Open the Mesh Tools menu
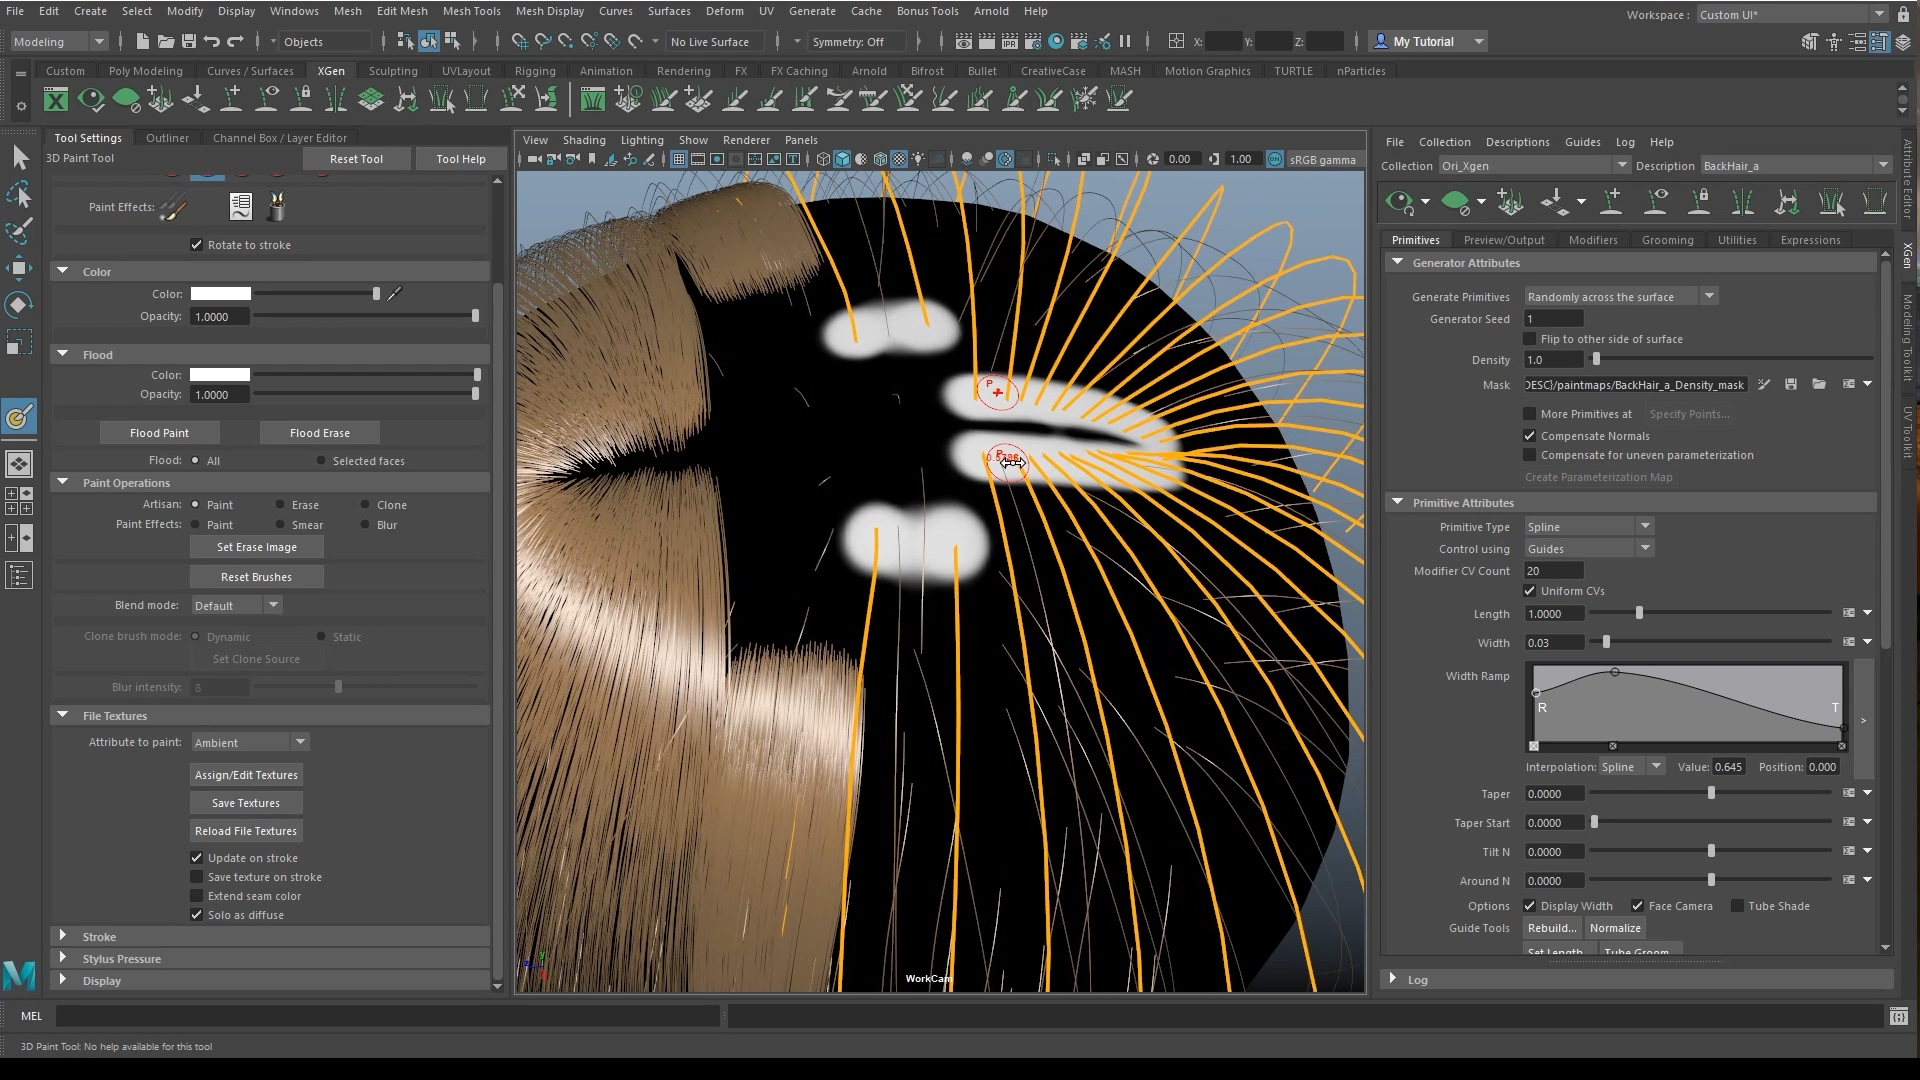1920x1080 pixels. [x=471, y=11]
